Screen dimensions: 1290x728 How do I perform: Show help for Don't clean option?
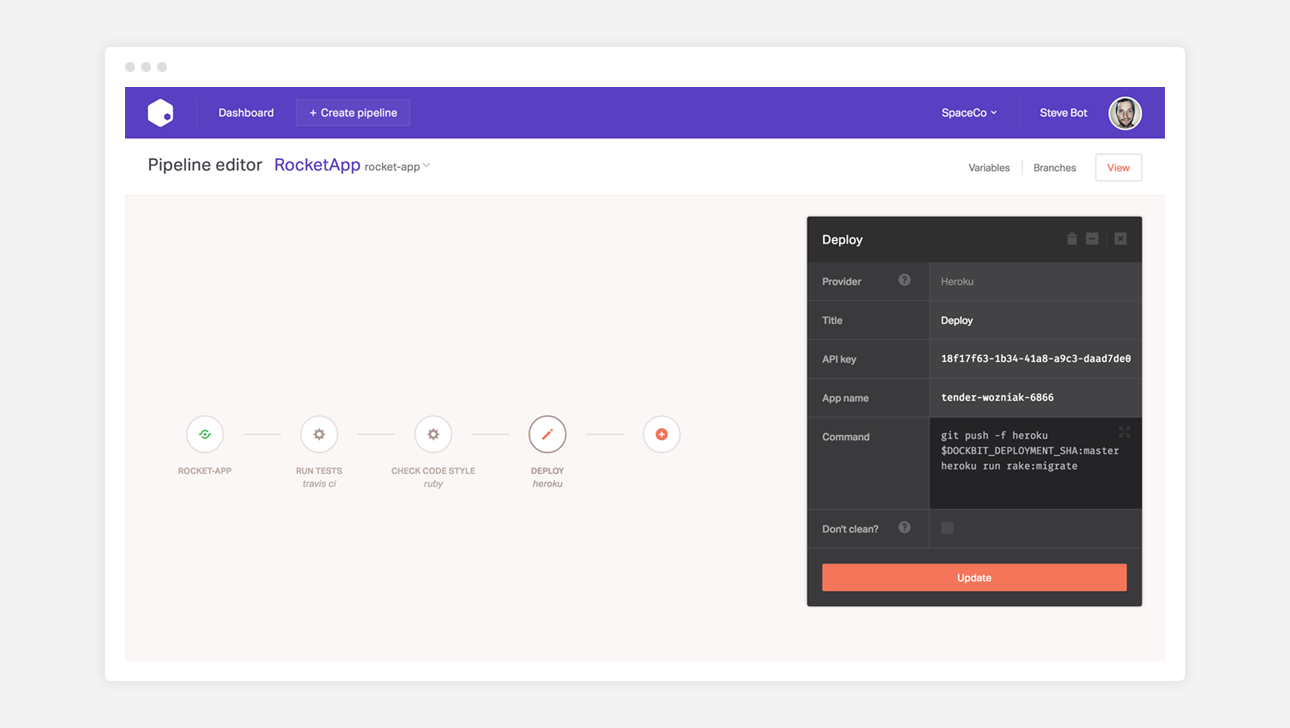[x=904, y=527]
